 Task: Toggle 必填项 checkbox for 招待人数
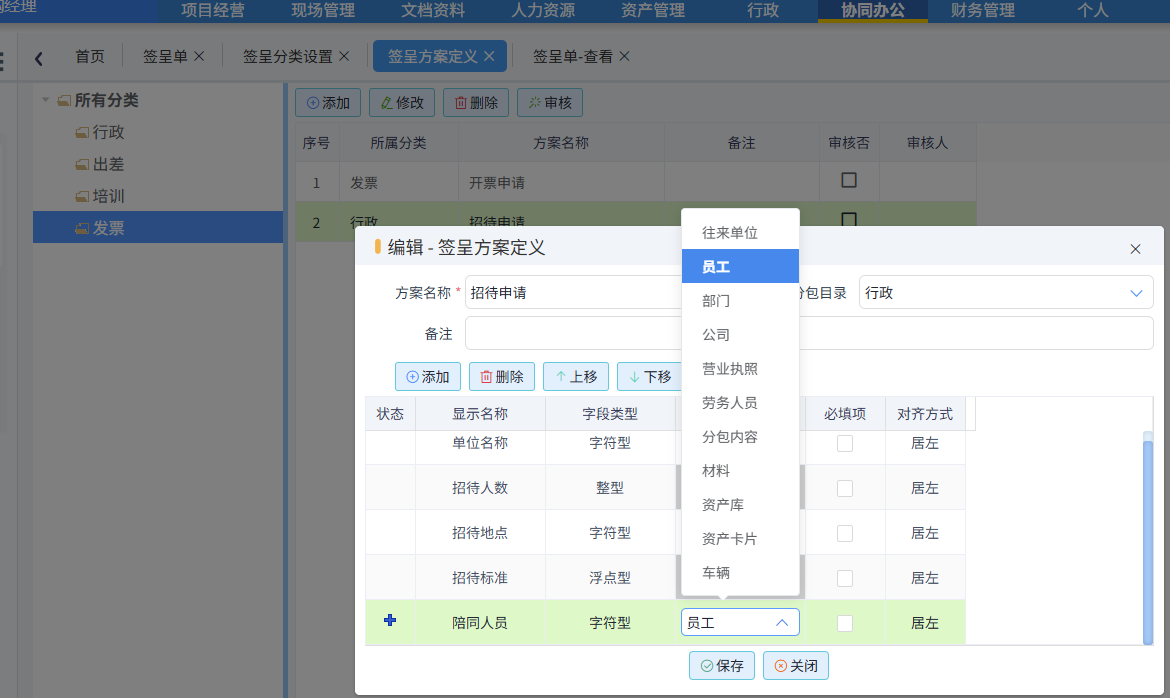click(x=845, y=488)
